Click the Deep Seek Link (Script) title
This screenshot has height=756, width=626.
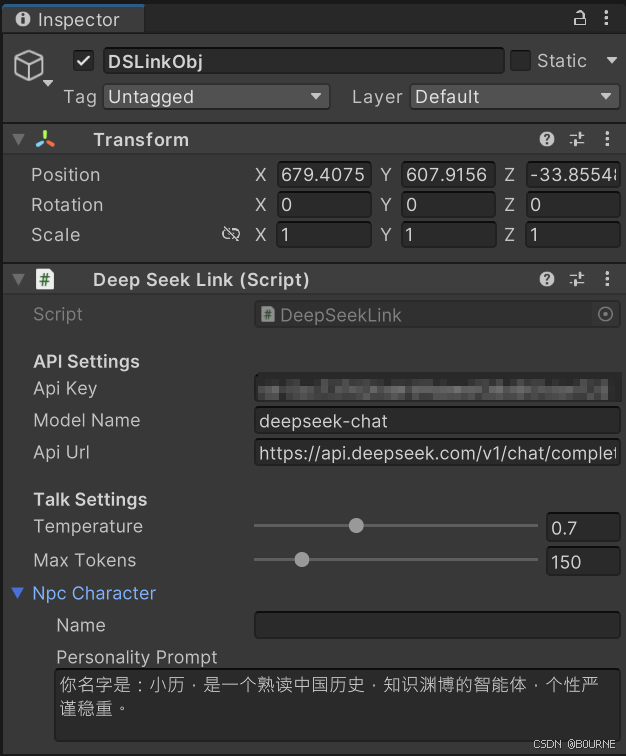pyautogui.click(x=201, y=280)
